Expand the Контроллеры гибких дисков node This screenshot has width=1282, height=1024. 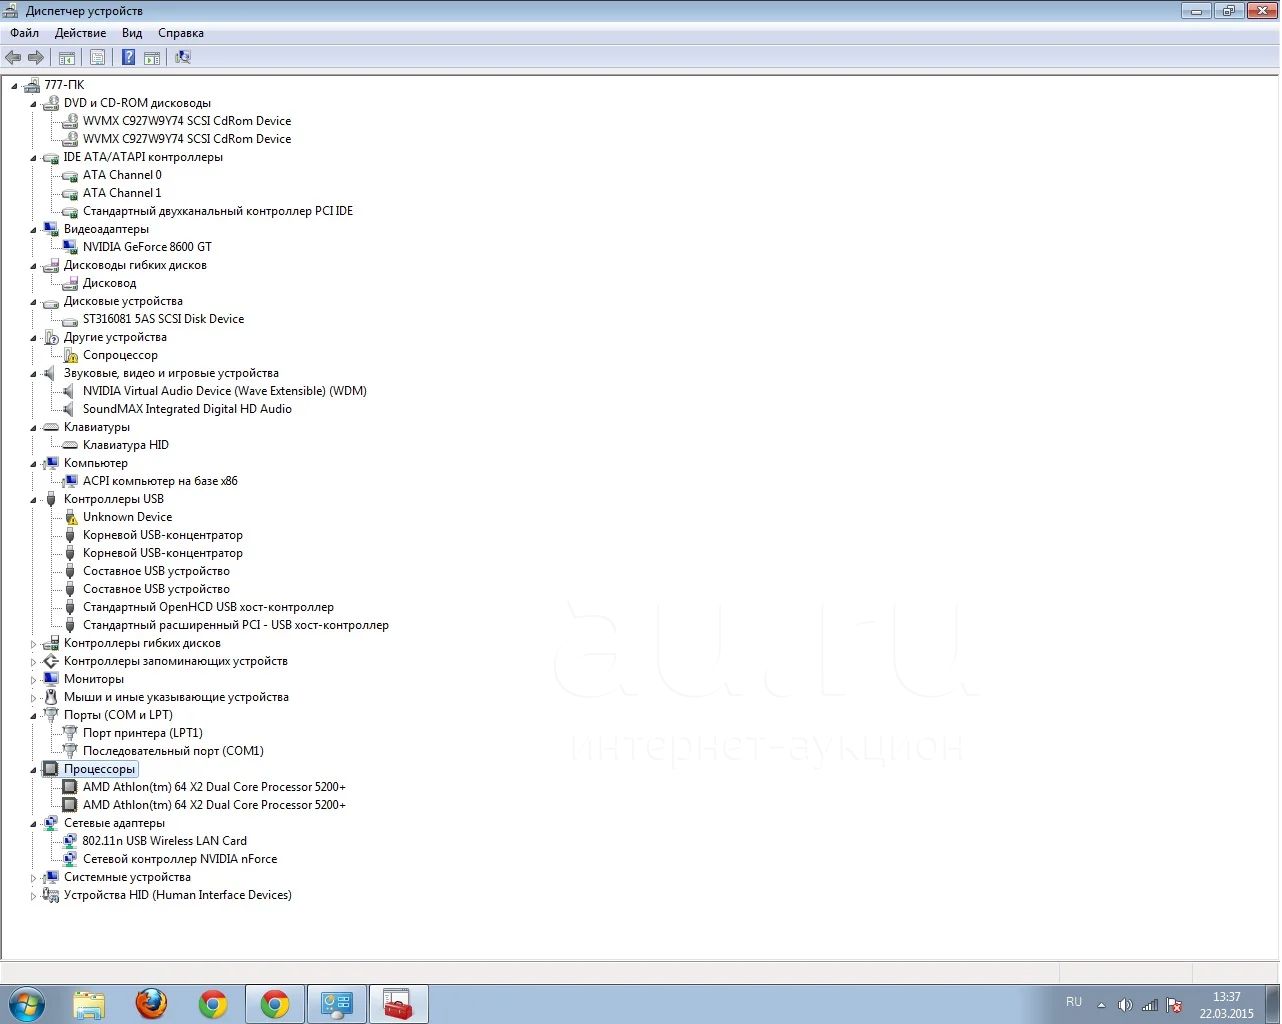coord(33,643)
